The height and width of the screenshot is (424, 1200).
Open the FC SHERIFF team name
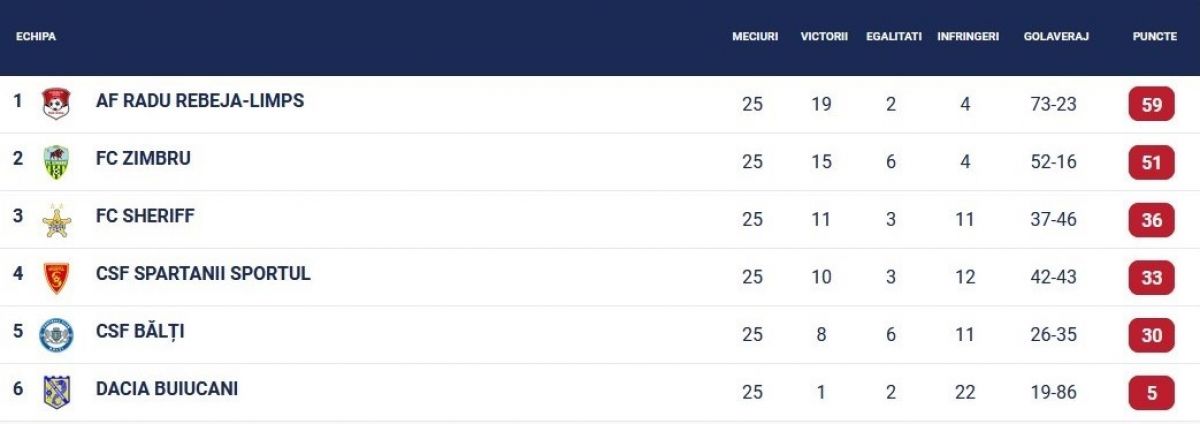pyautogui.click(x=145, y=216)
